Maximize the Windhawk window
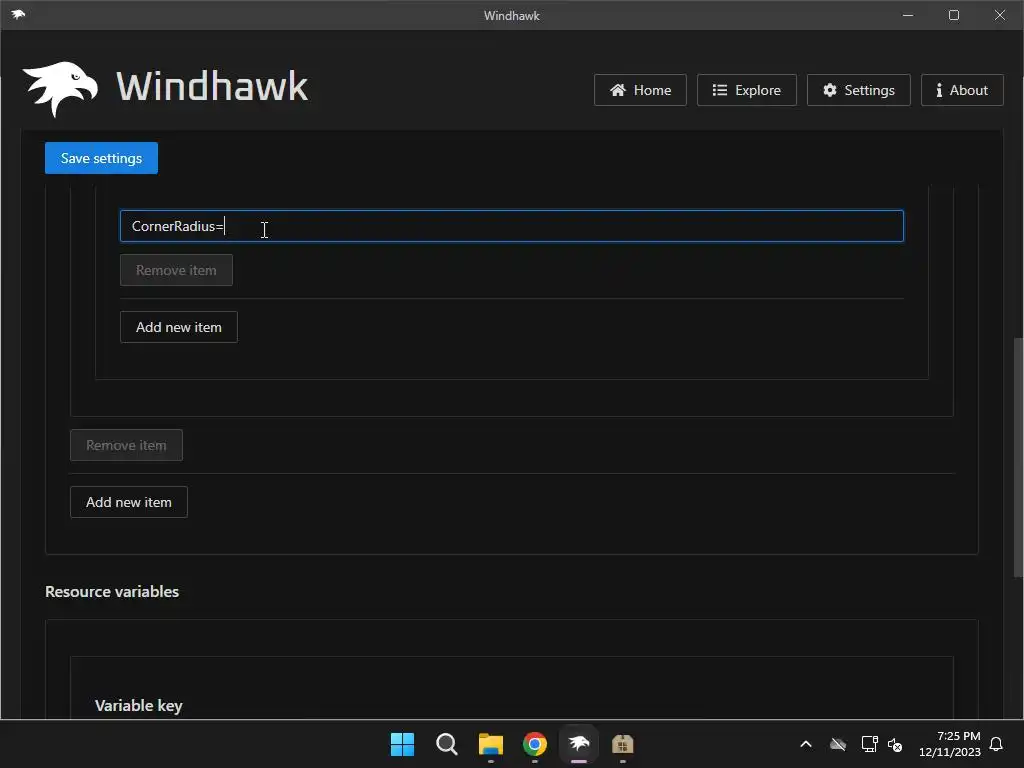 coord(954,15)
